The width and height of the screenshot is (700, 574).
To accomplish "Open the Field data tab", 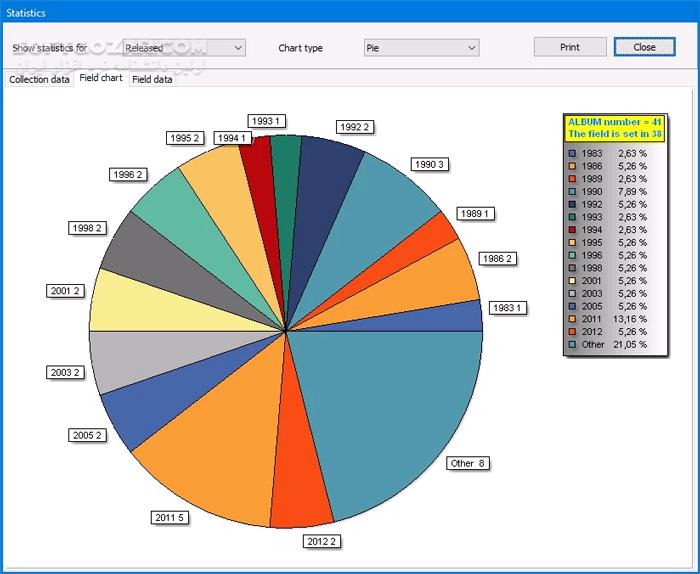I will (152, 79).
